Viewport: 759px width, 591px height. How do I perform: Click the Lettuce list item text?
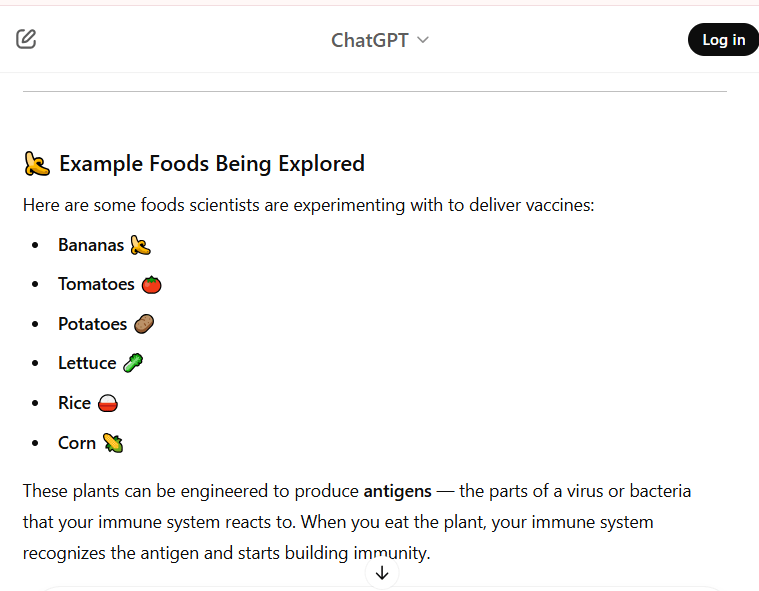click(87, 363)
